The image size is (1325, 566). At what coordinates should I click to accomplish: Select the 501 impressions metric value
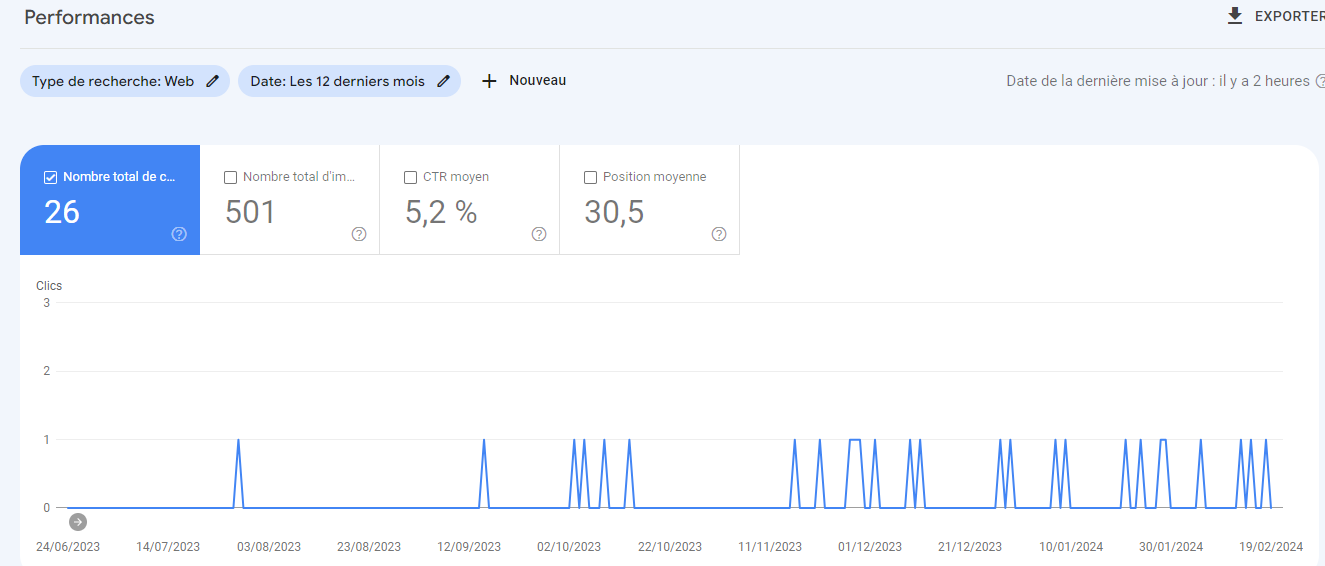pos(250,212)
